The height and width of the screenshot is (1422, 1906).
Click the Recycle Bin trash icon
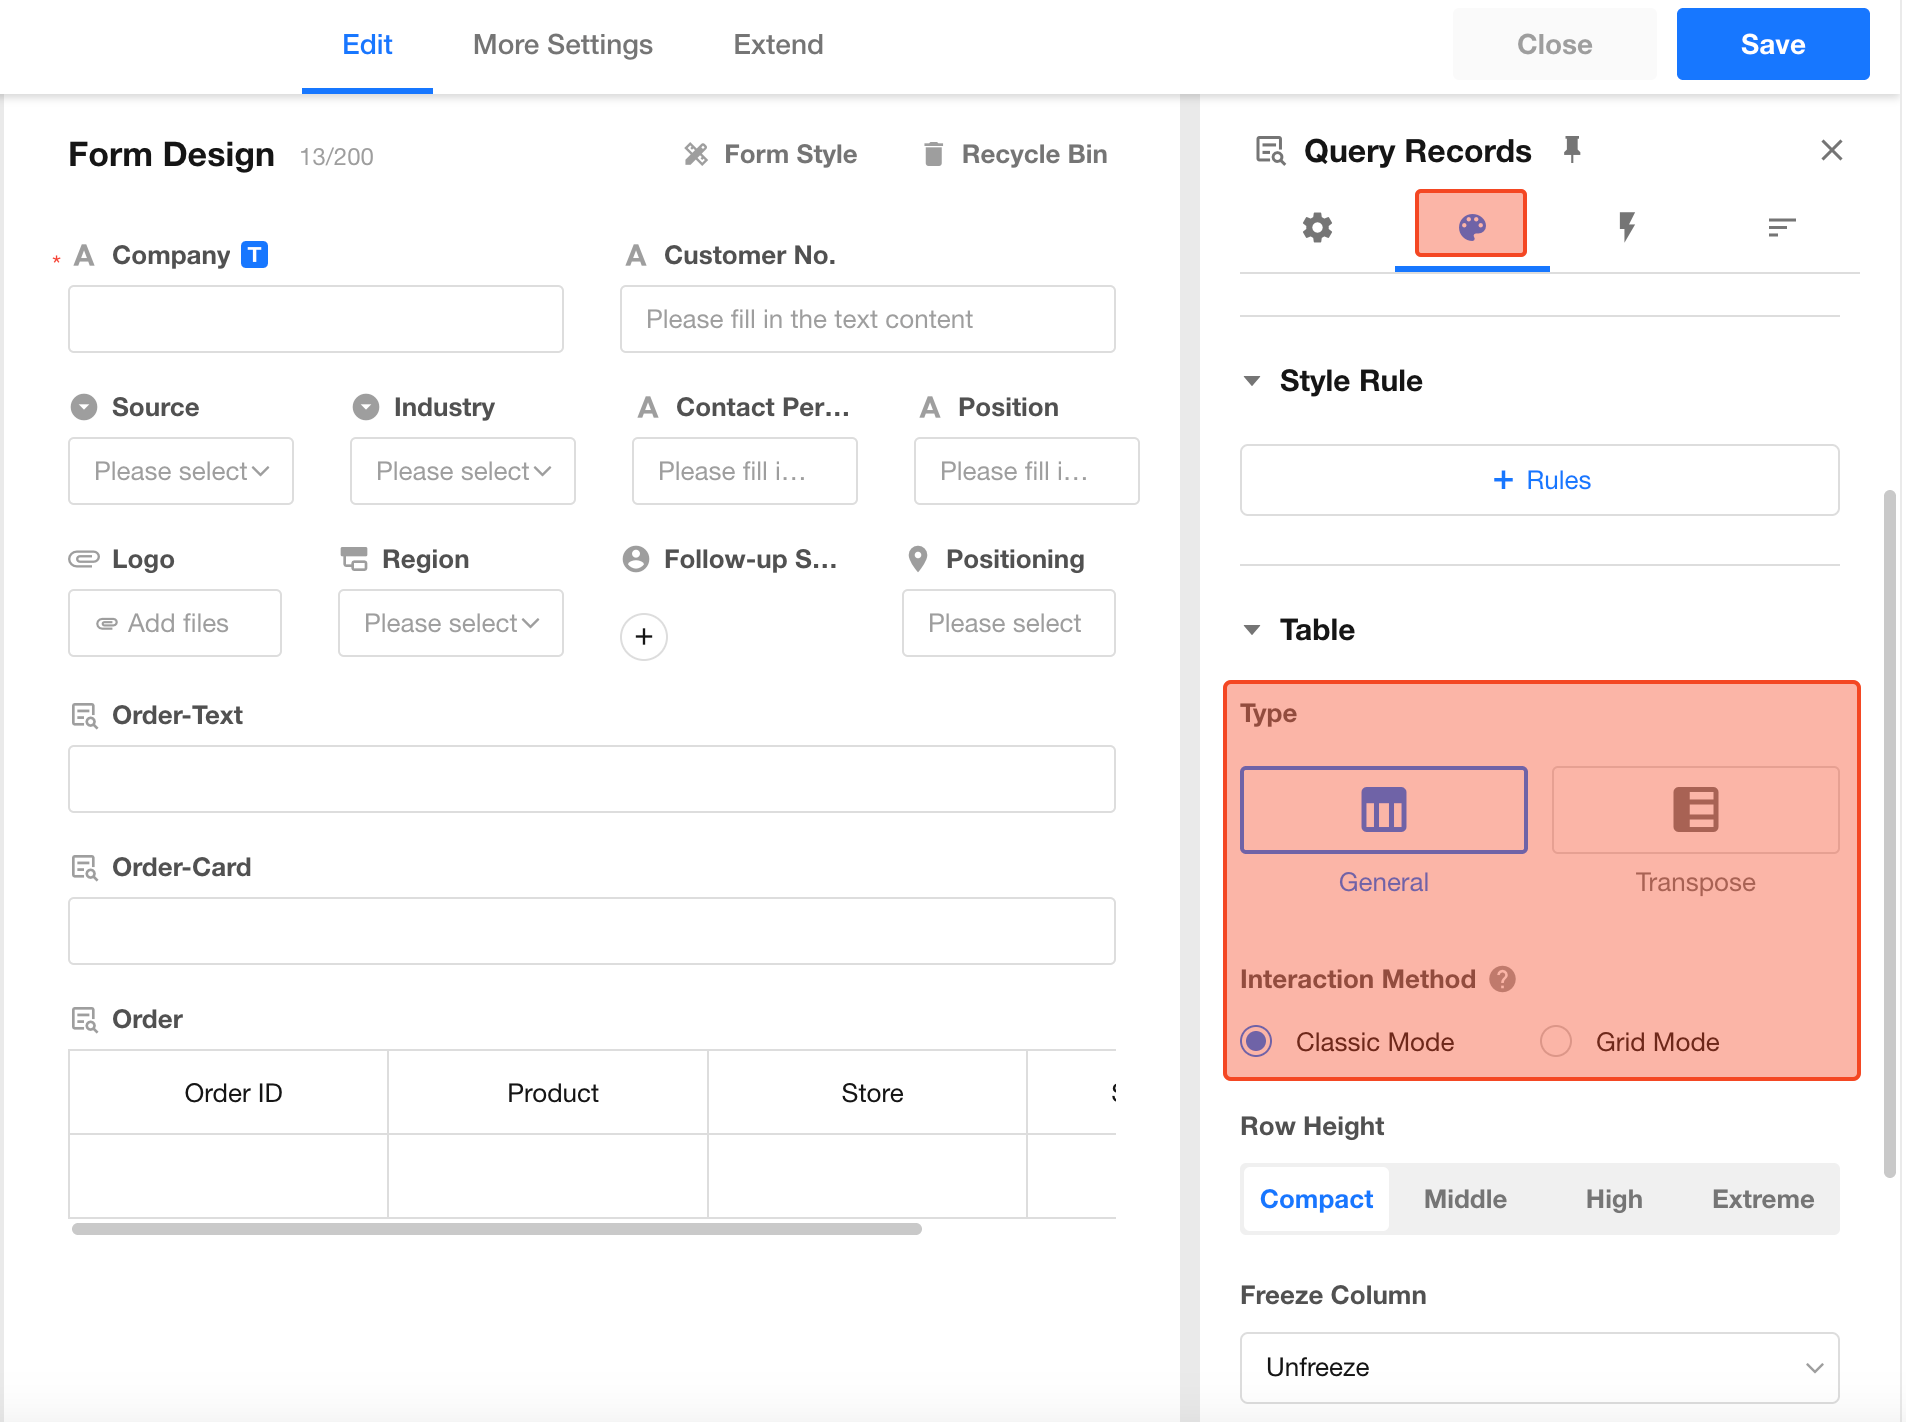click(933, 154)
